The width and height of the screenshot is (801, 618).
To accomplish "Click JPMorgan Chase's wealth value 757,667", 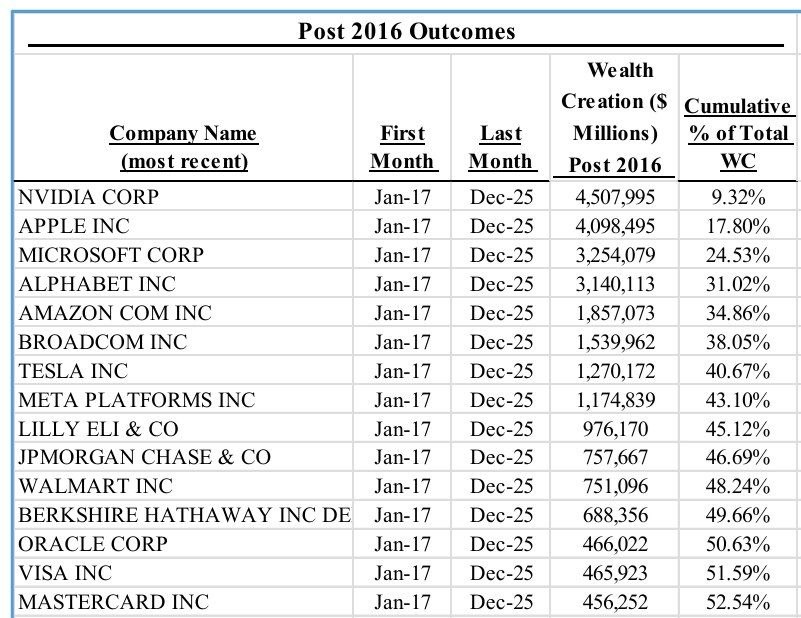I will (614, 458).
